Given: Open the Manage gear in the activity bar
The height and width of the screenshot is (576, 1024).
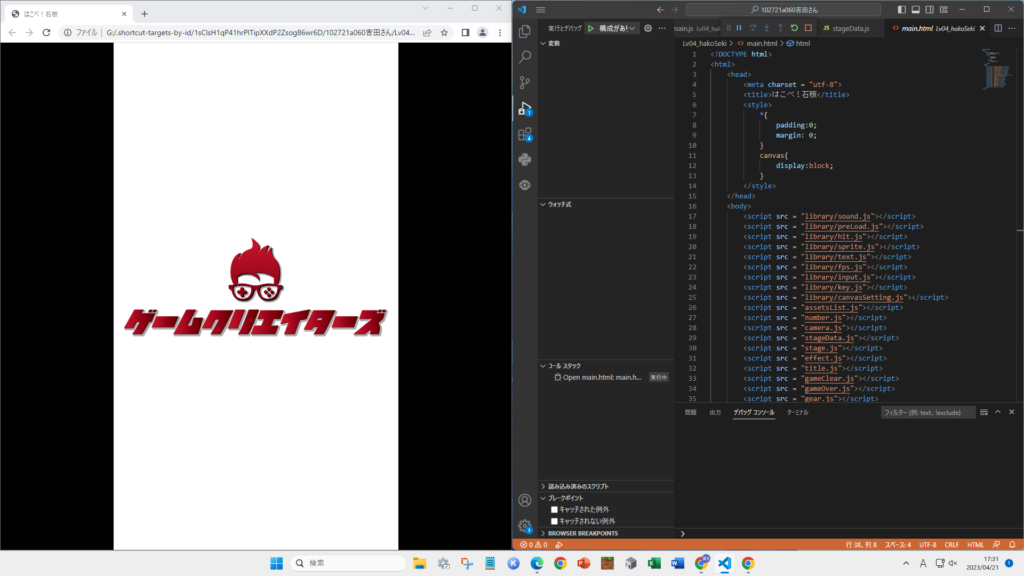Looking at the screenshot, I should (525, 526).
